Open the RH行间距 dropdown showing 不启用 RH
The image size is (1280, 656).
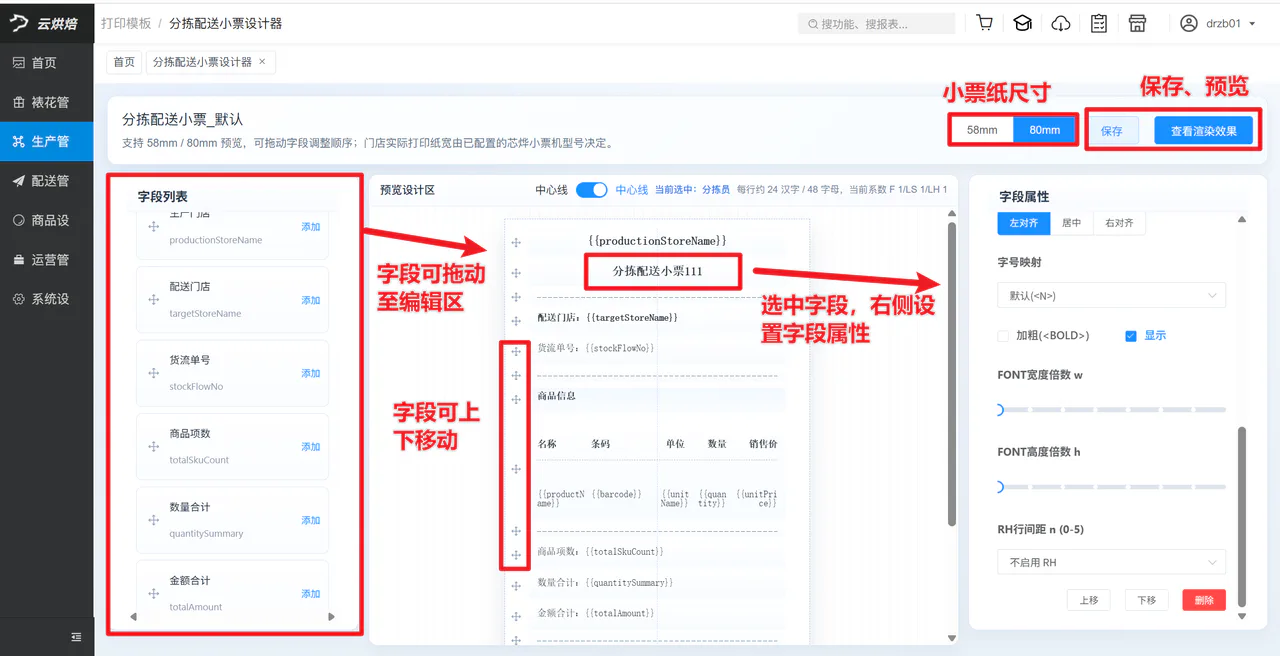click(1111, 563)
